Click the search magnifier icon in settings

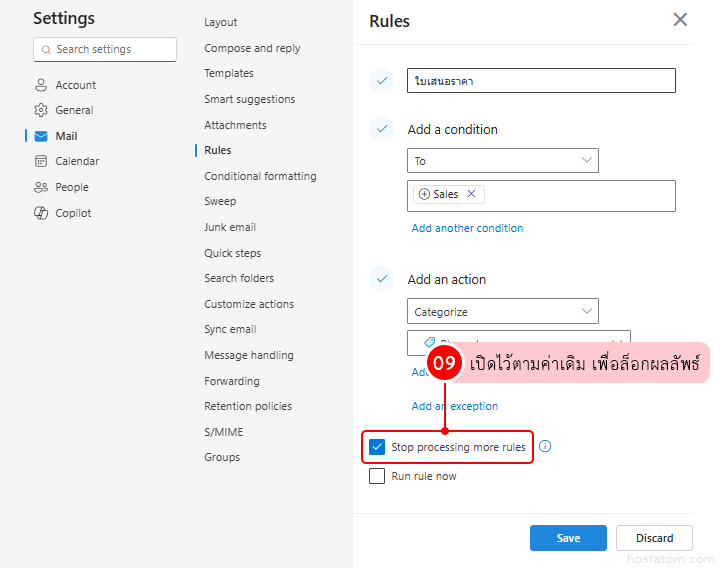[x=46, y=50]
